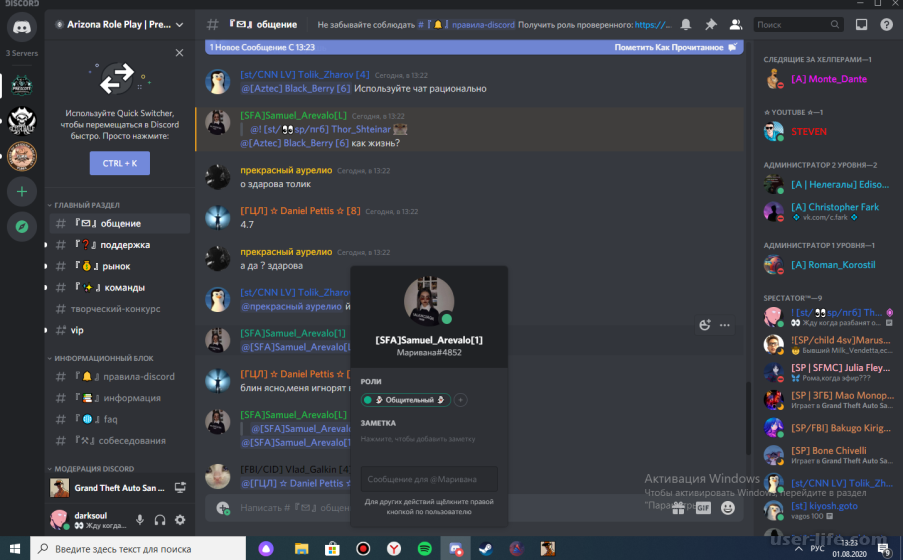Click member [st] kiyosh.goto
This screenshot has width=903, height=560.
pyautogui.click(x=828, y=510)
